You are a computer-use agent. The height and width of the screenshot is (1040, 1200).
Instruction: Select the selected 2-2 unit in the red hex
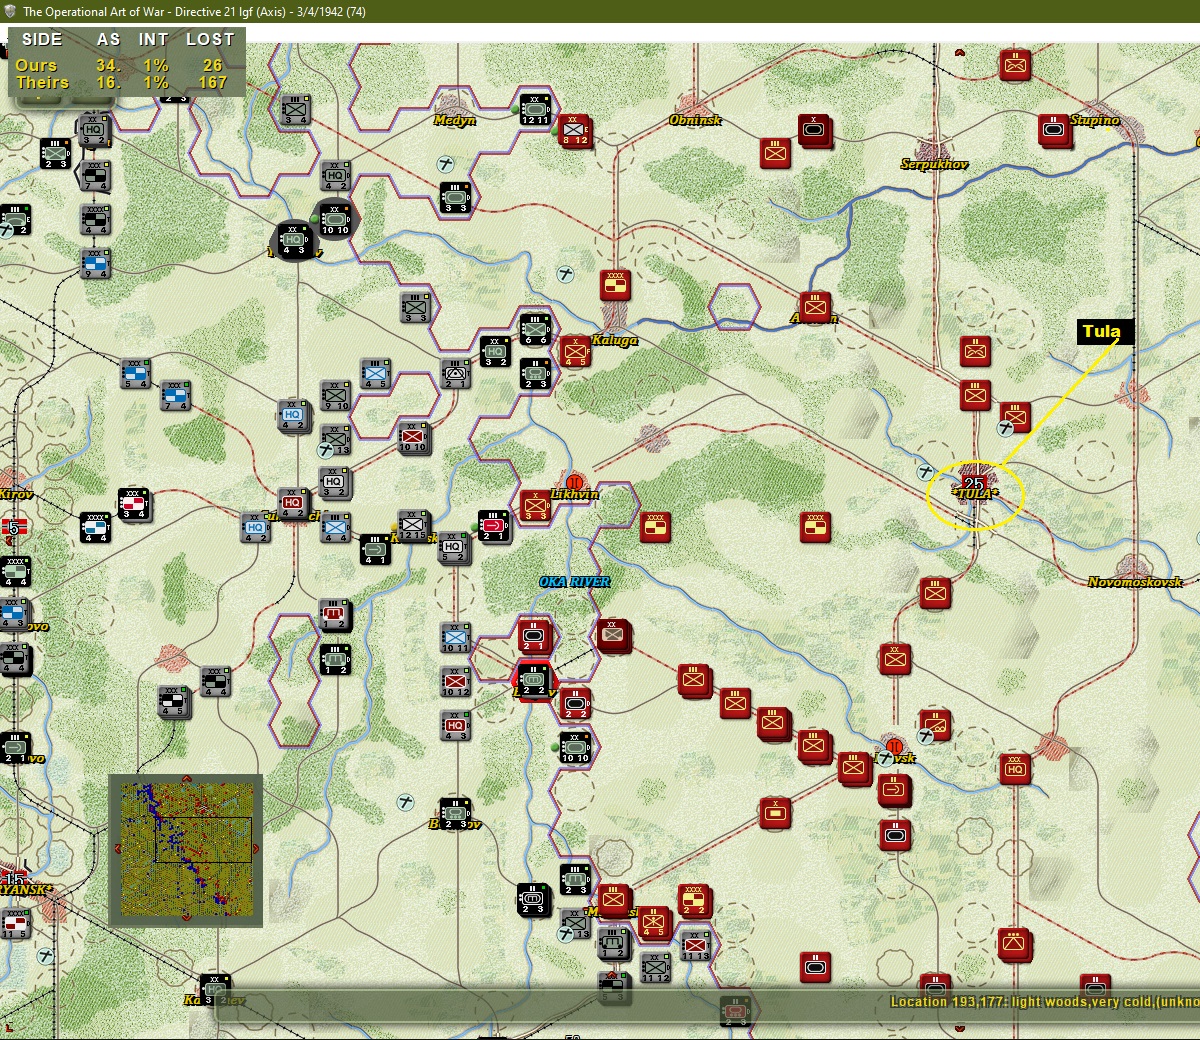[533, 680]
